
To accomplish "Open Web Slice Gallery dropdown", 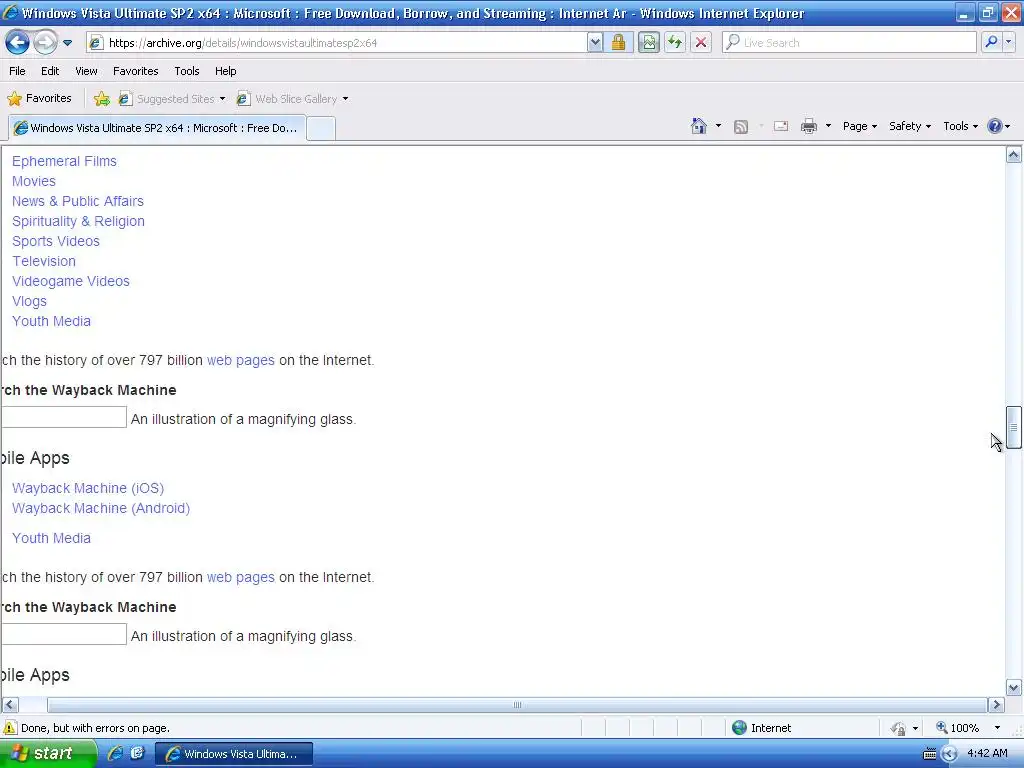I will coord(345,99).
